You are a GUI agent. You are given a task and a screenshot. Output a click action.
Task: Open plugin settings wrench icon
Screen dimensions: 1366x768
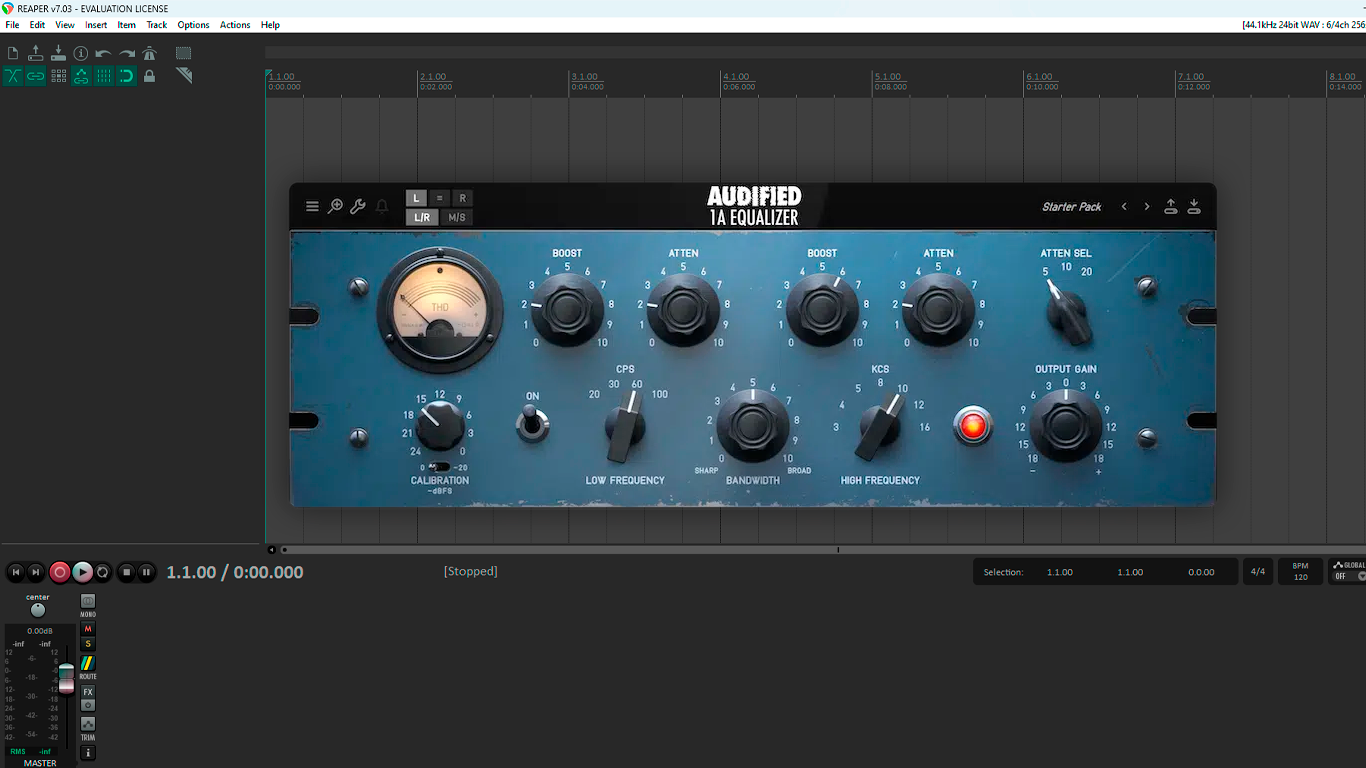[358, 206]
